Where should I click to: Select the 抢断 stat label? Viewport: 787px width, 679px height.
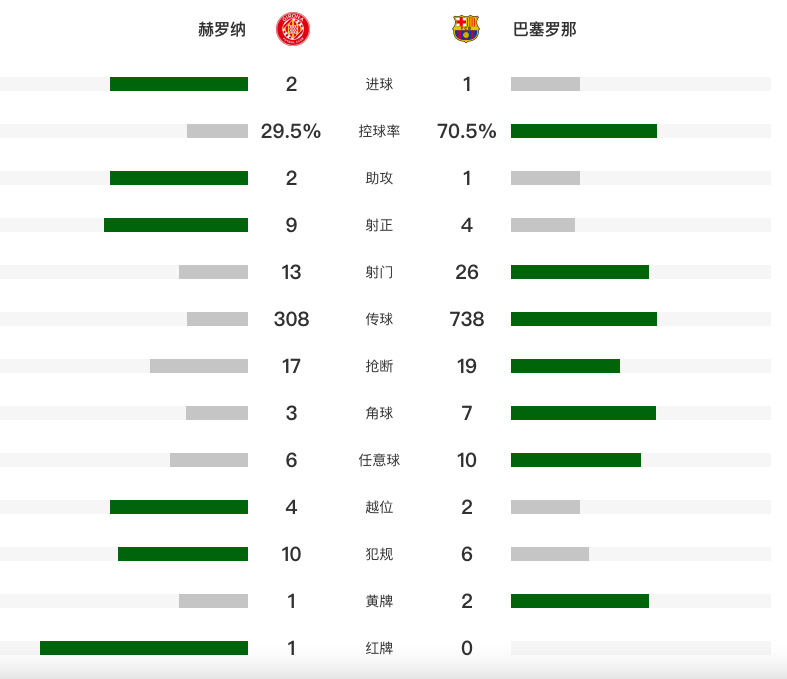(x=379, y=366)
